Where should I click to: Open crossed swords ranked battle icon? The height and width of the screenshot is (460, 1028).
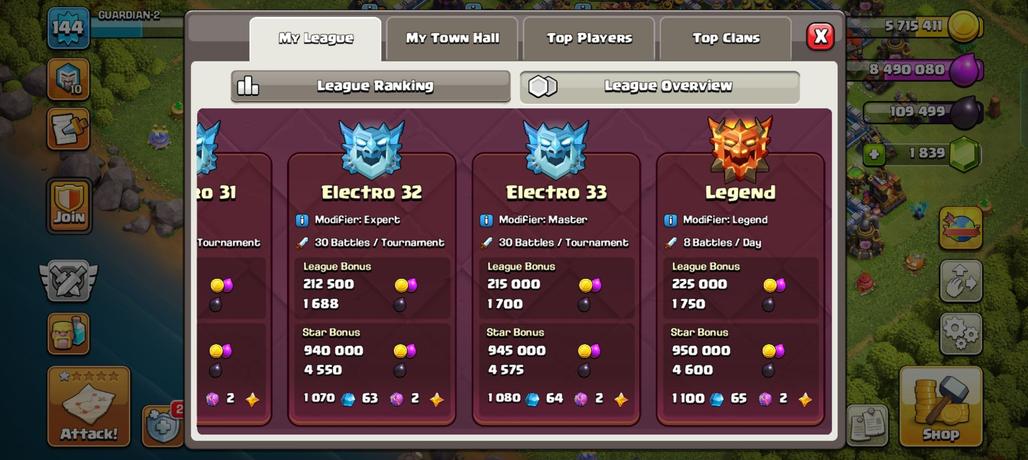click(68, 280)
